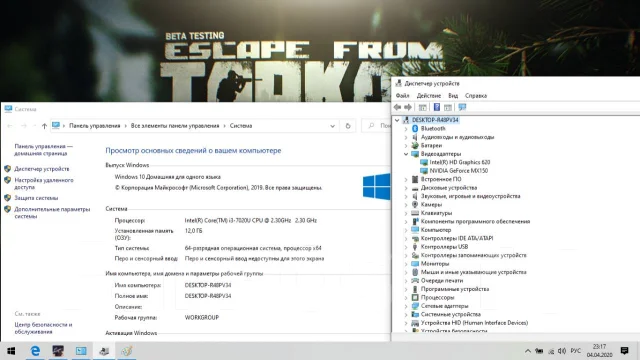Expand the Камеры category

pyautogui.click(x=406, y=204)
